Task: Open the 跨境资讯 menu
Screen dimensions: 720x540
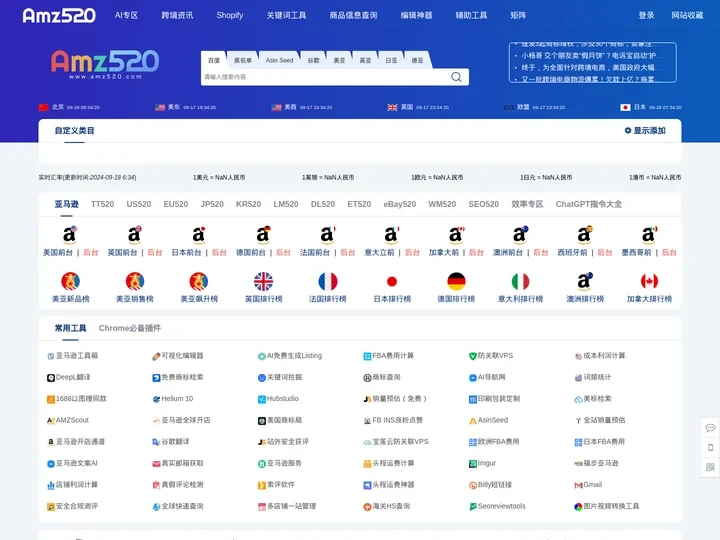Action: pos(177,16)
